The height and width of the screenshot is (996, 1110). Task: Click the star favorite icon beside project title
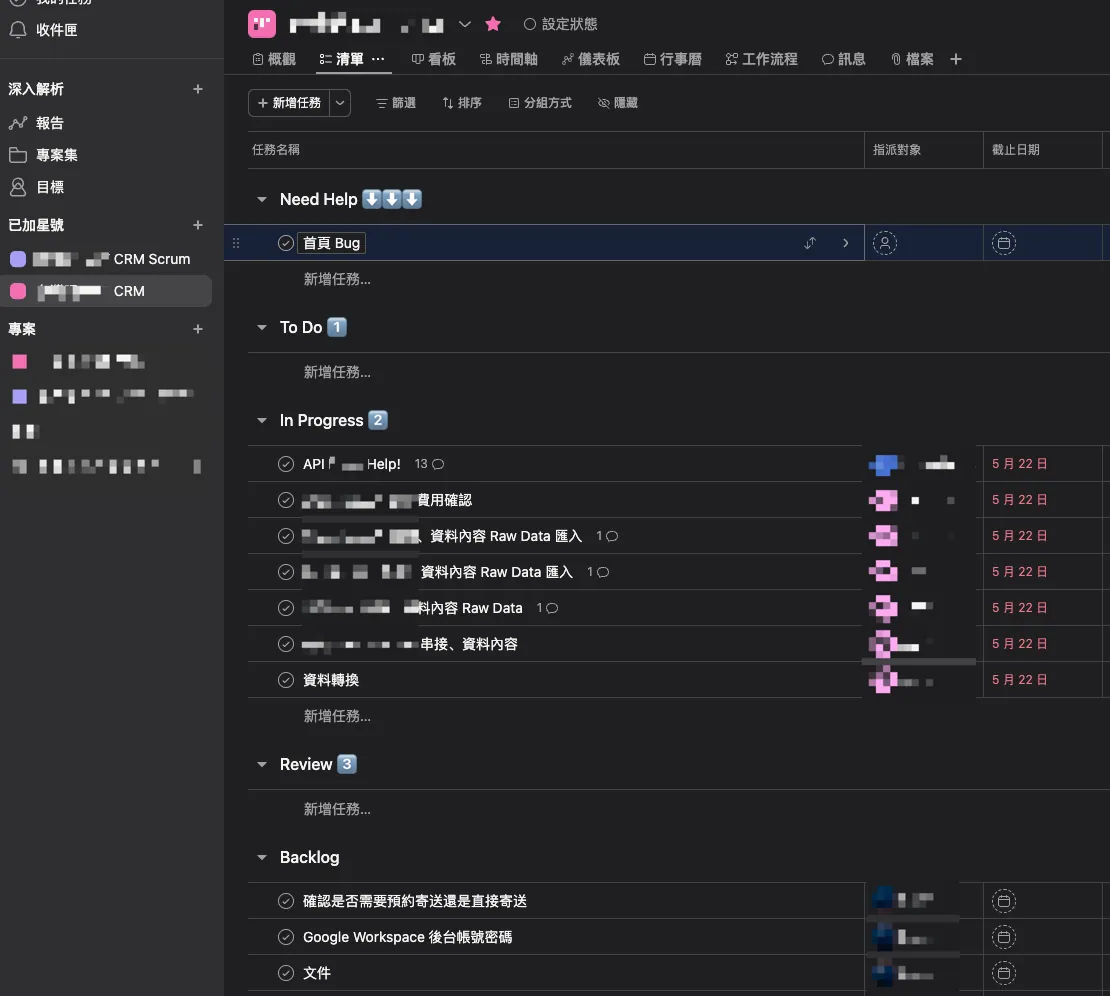click(x=493, y=24)
